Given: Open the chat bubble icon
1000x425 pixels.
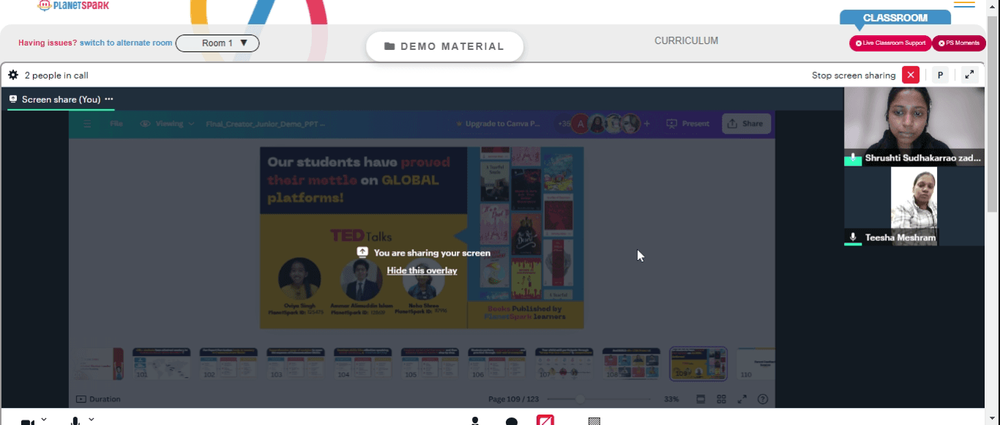Looking at the screenshot, I should pyautogui.click(x=511, y=421).
